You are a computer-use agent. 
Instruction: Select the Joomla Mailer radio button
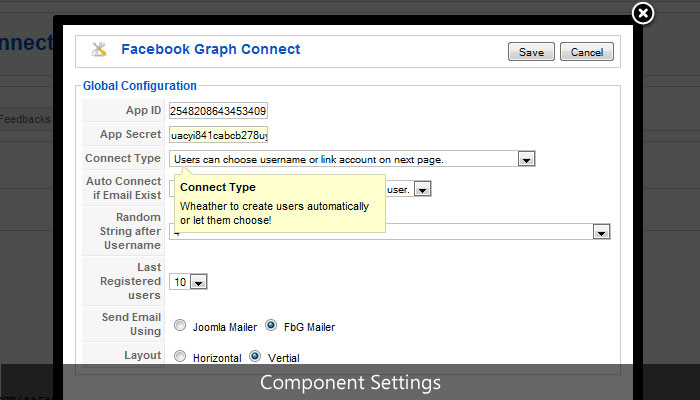click(x=180, y=325)
